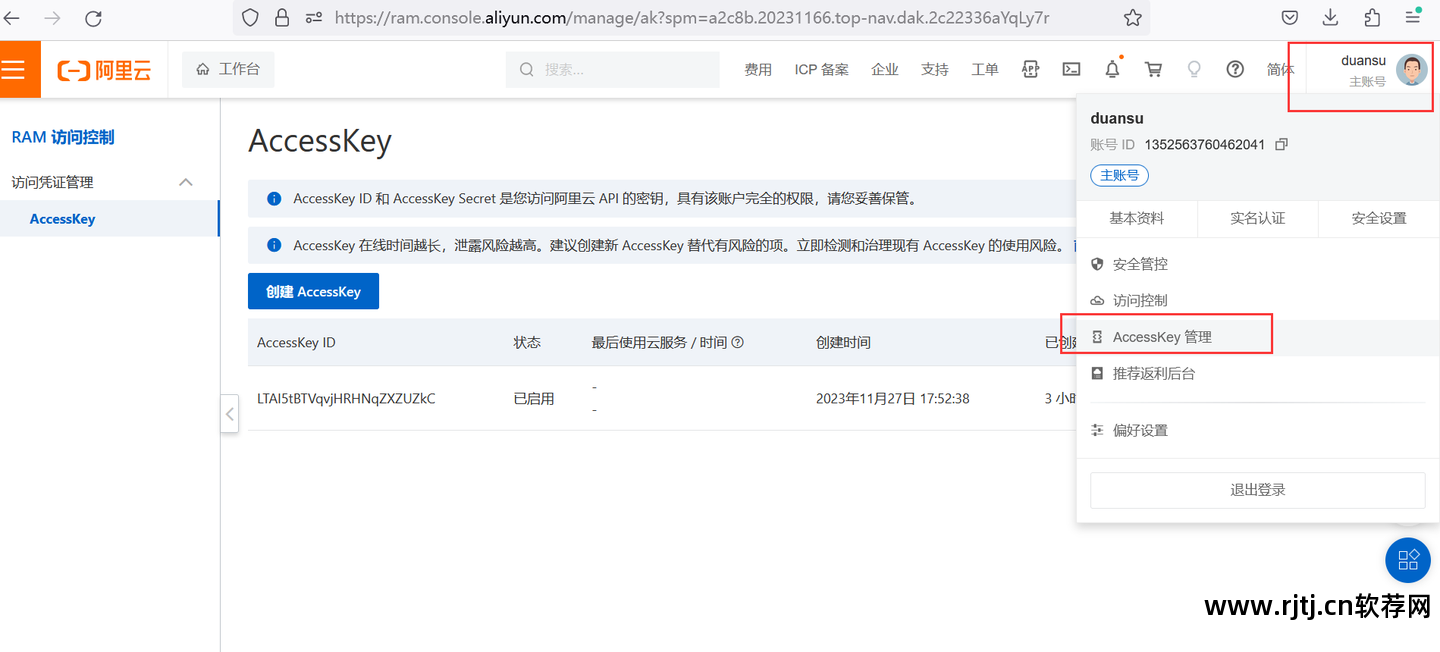Open the notifications bell
1440x652 pixels.
click(1112, 69)
